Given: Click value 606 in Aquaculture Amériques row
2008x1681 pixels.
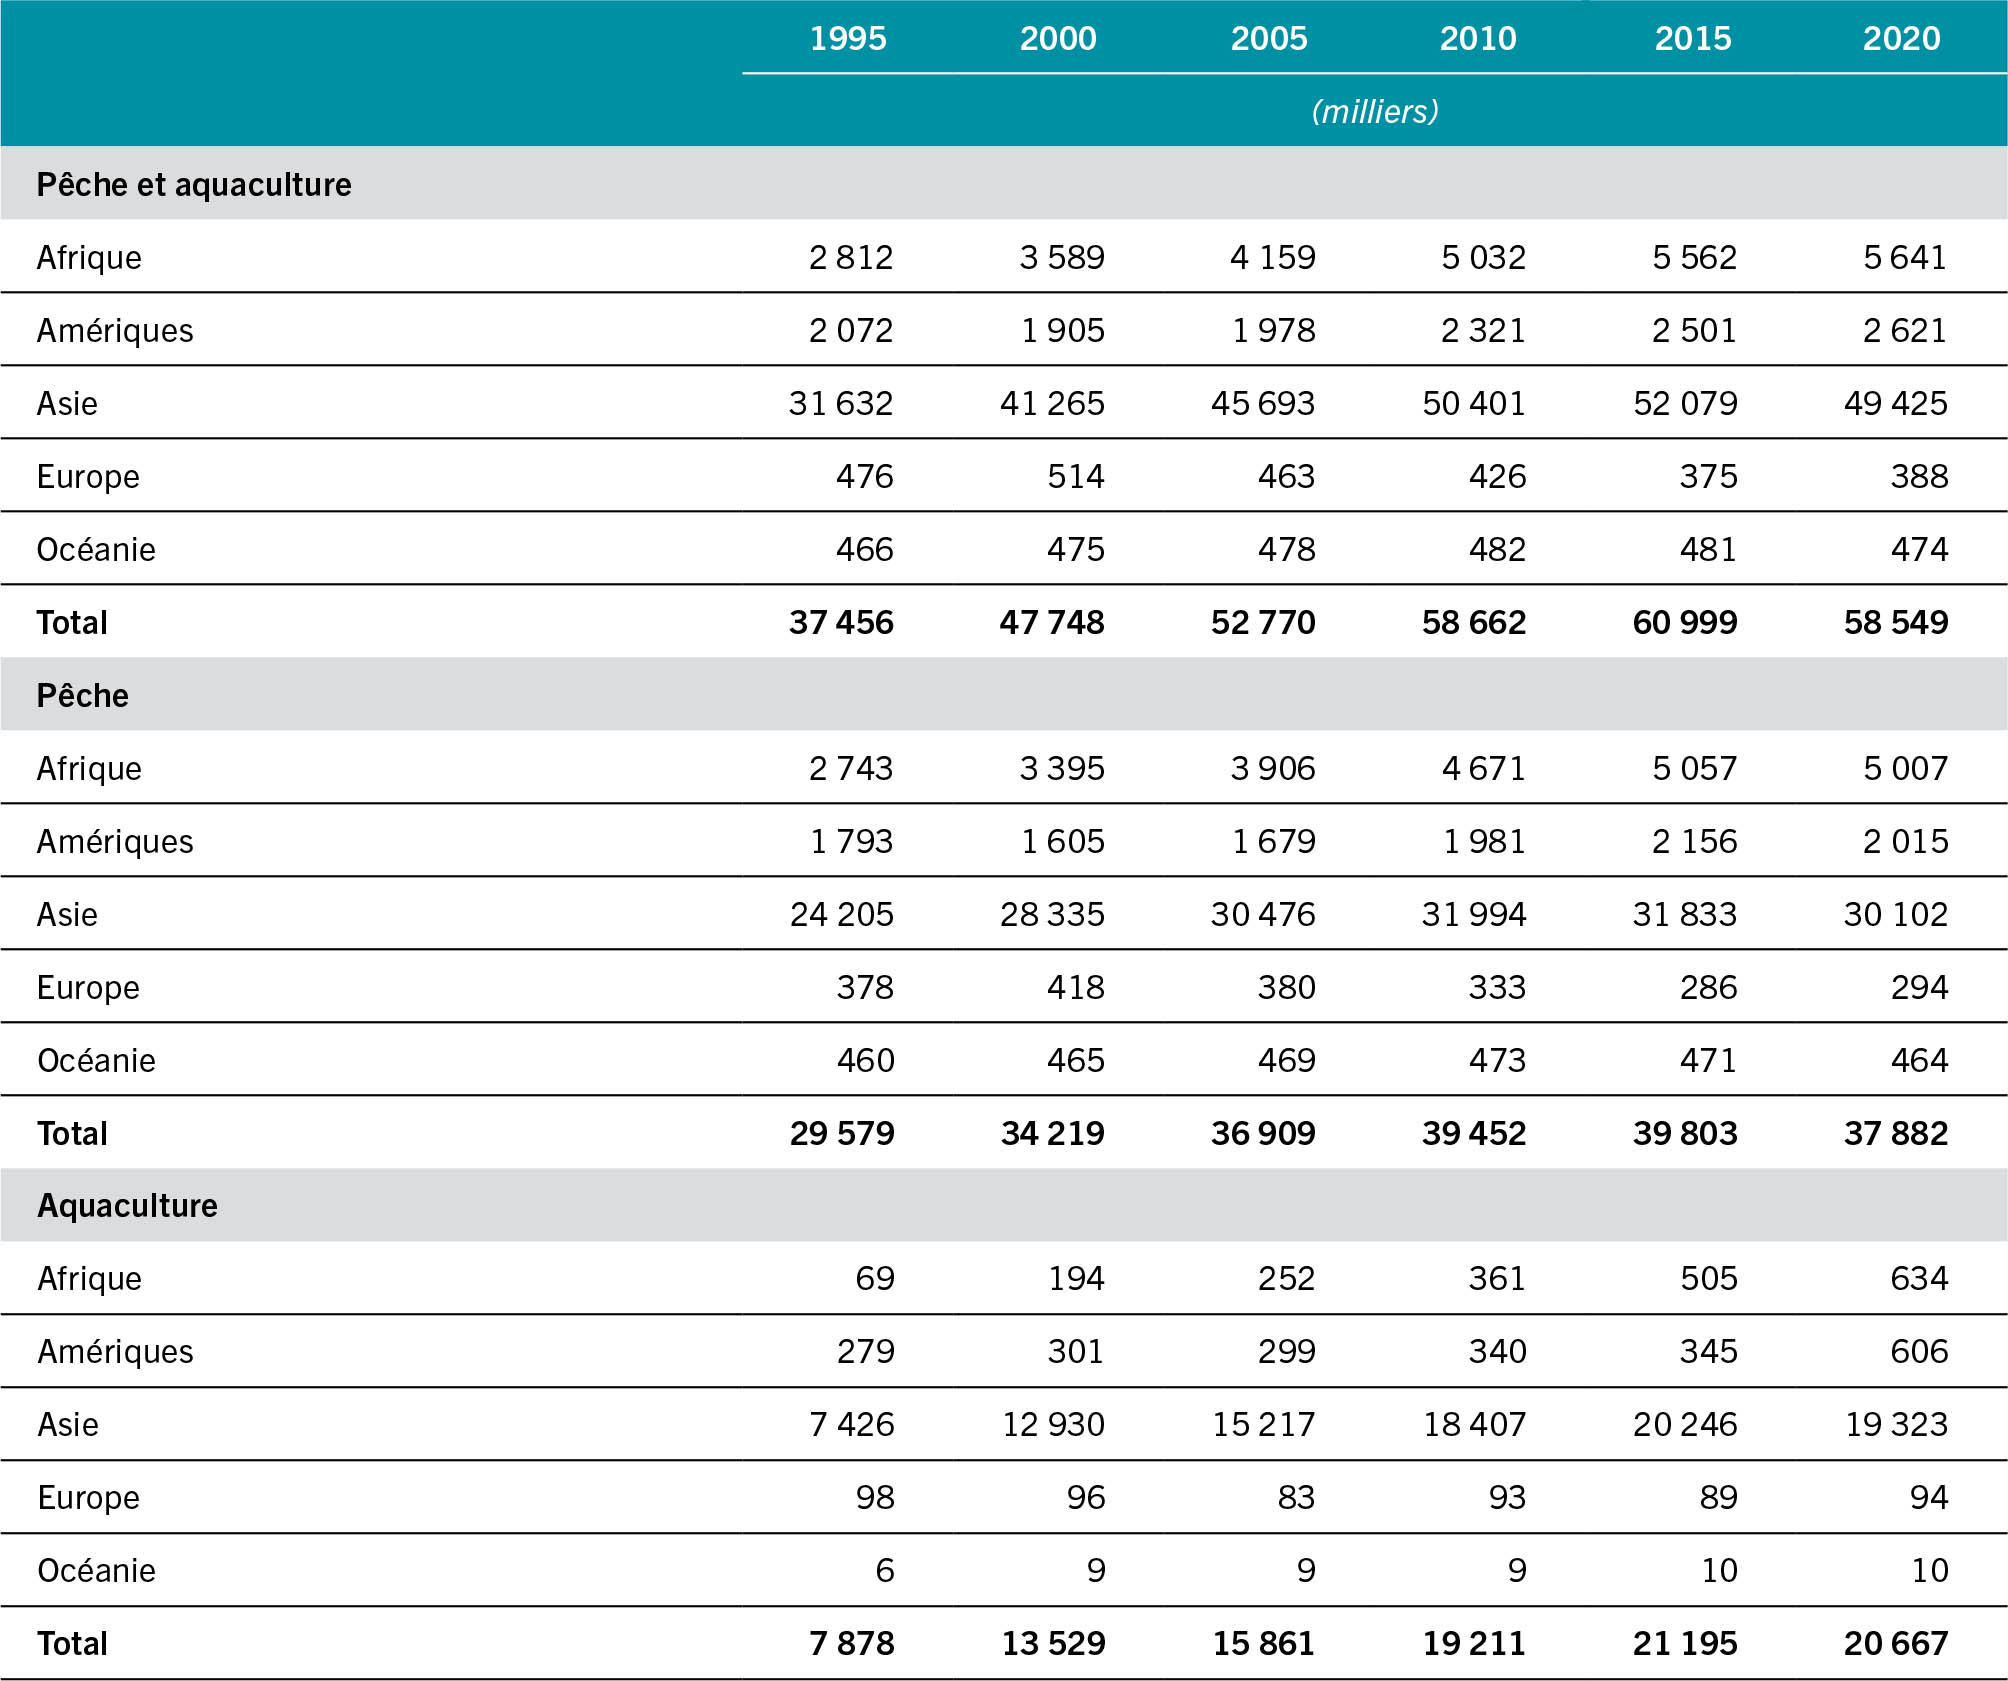Looking at the screenshot, I should [1919, 1352].
